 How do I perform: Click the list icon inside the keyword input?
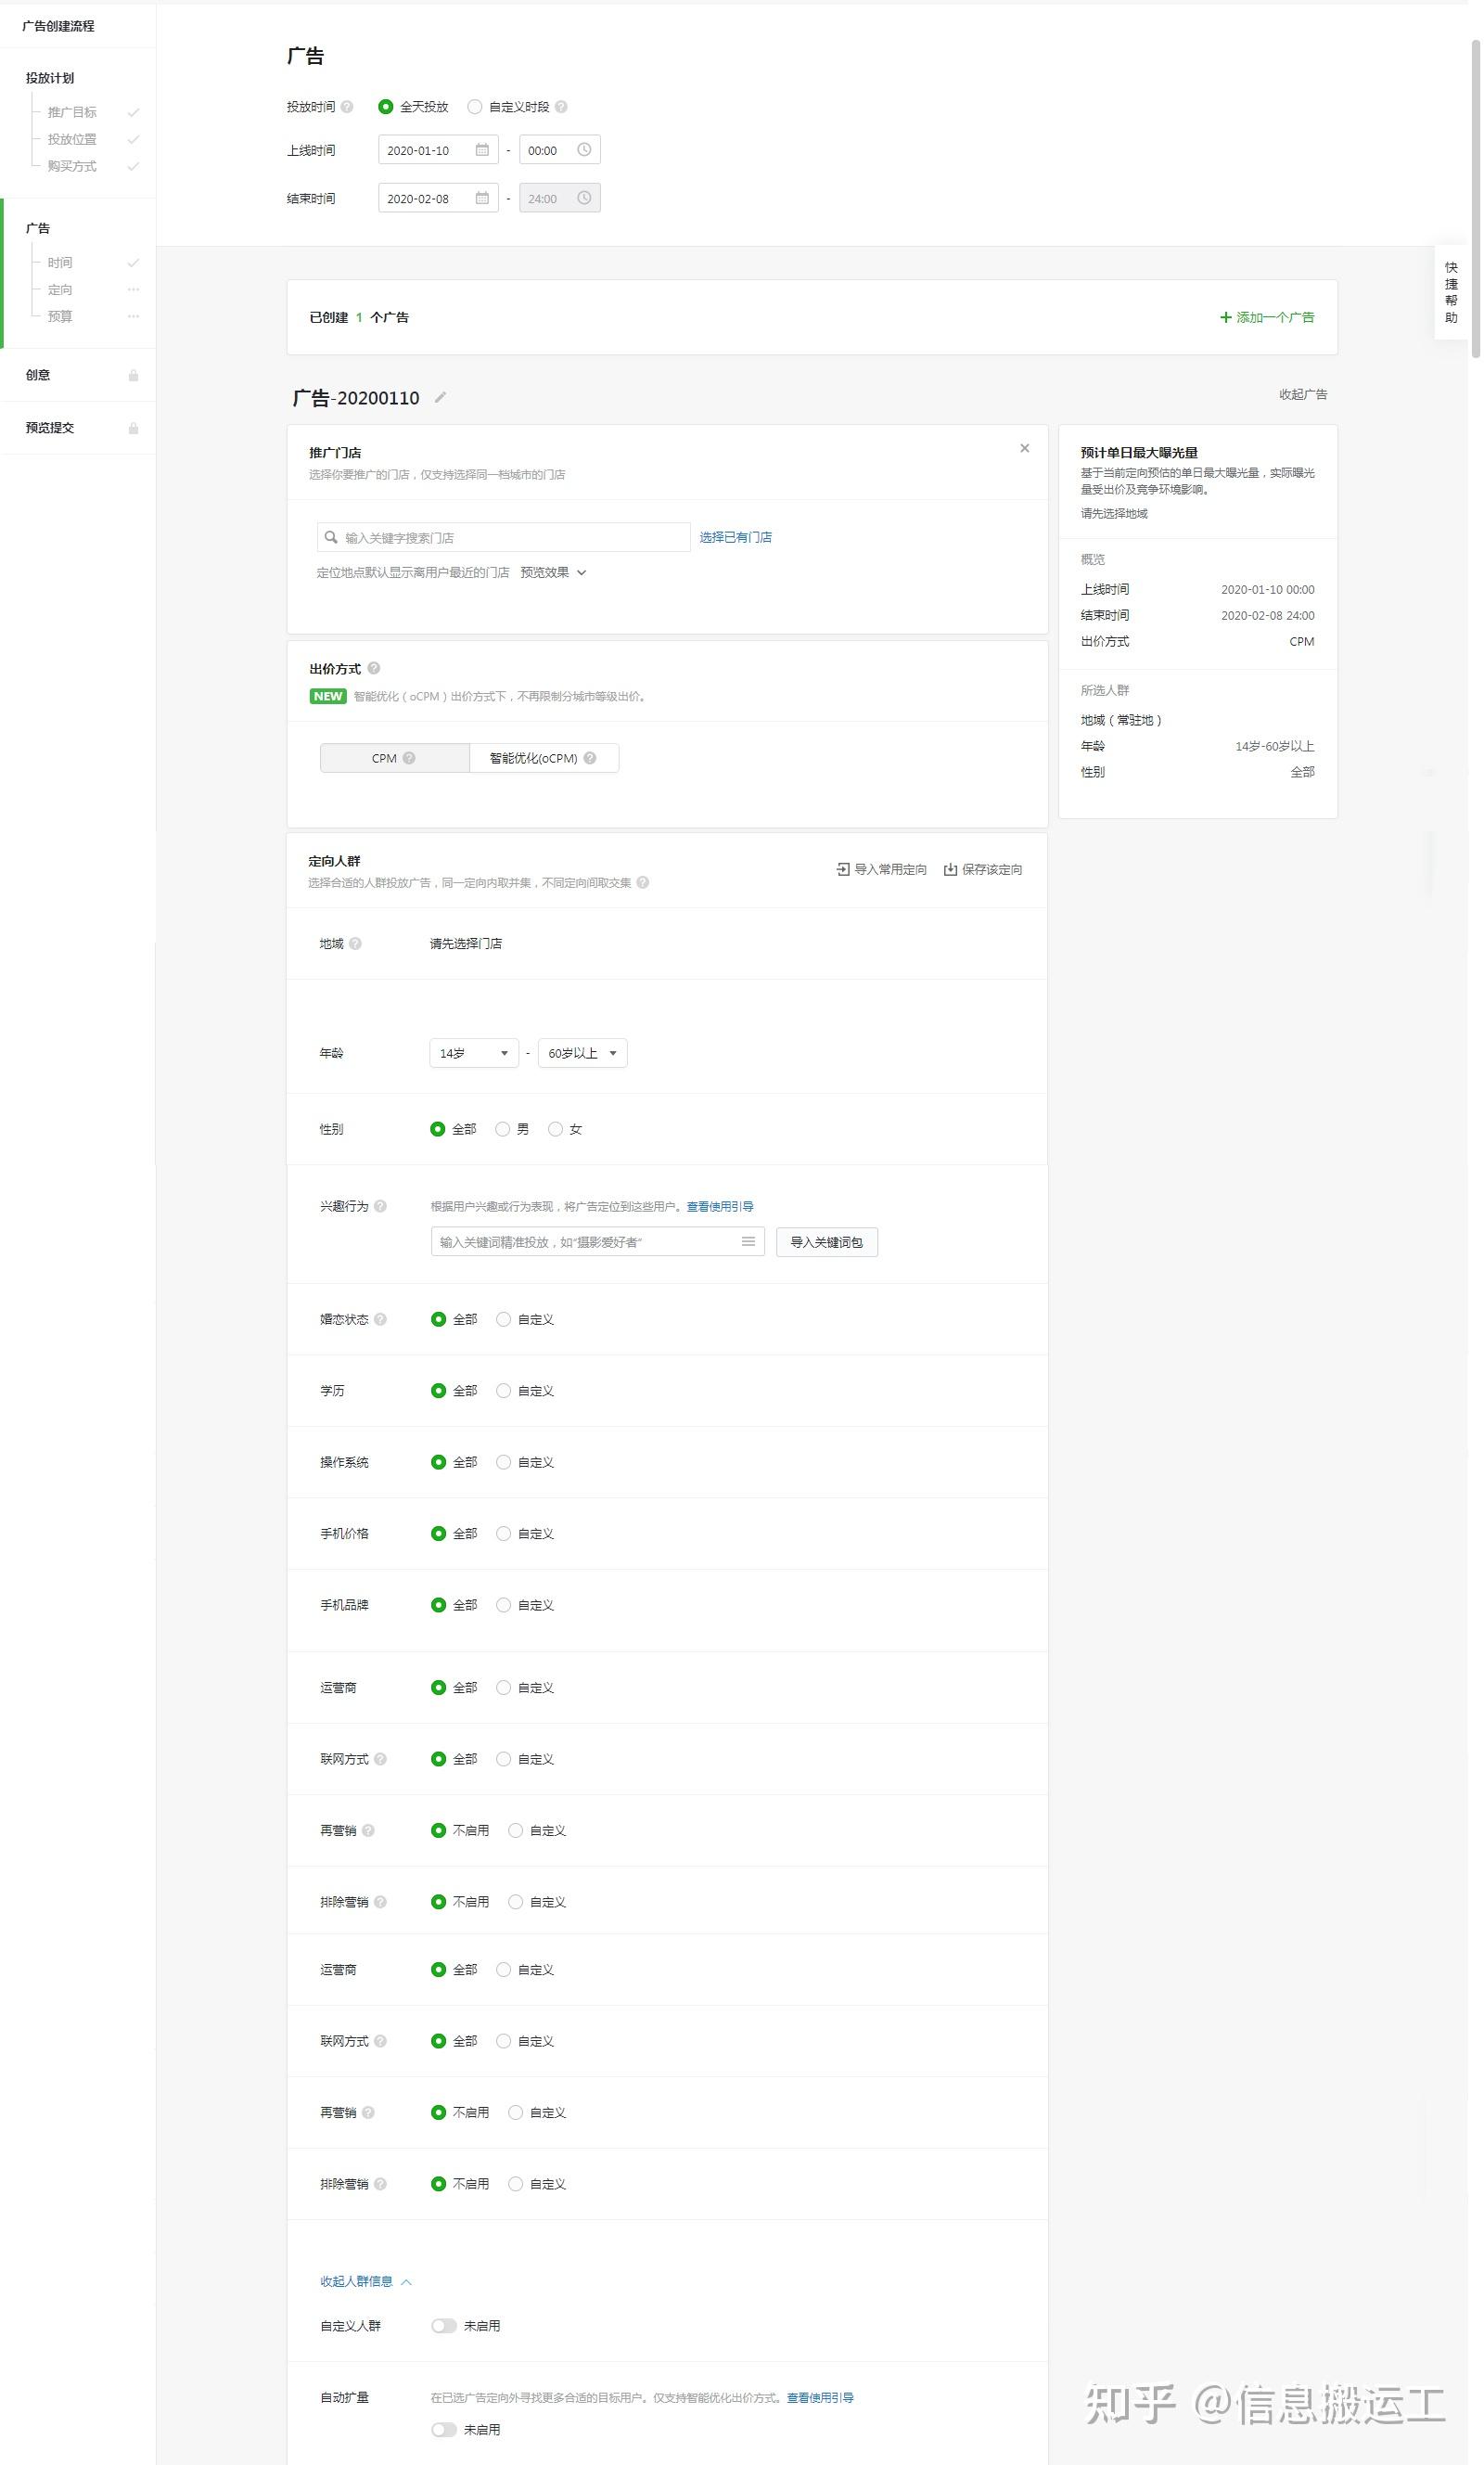(x=748, y=1241)
